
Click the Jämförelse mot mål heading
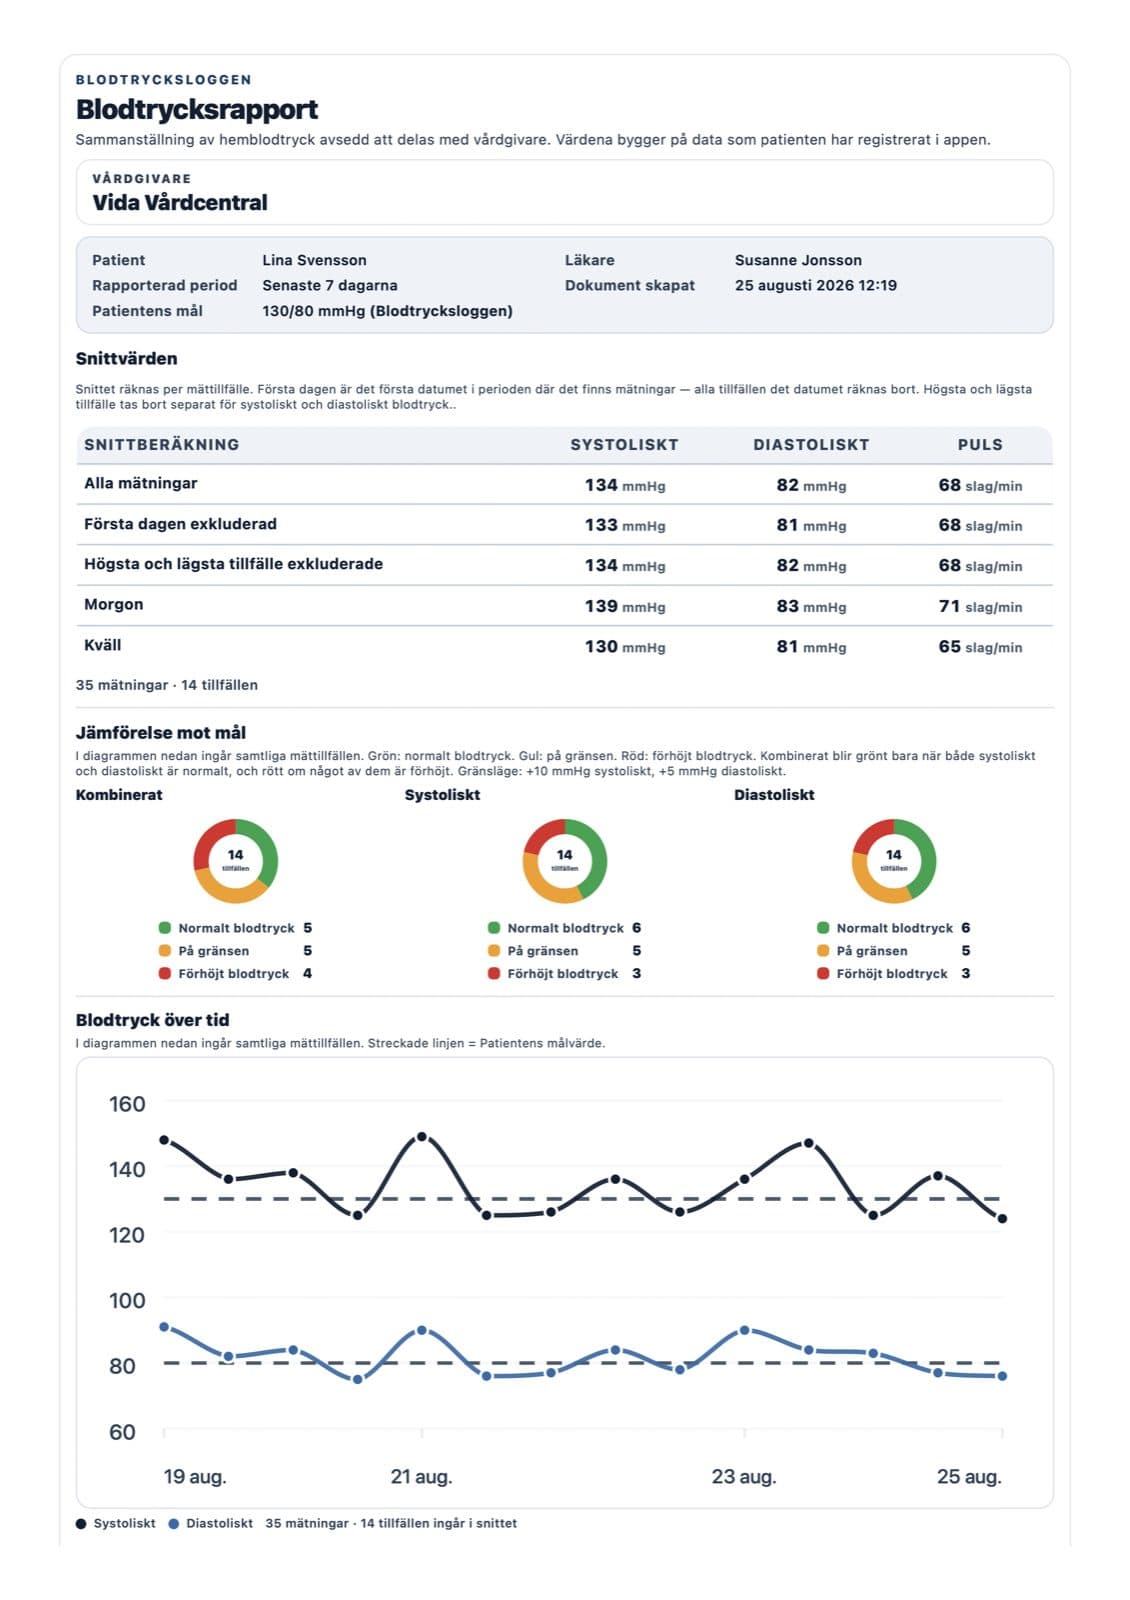pos(161,733)
